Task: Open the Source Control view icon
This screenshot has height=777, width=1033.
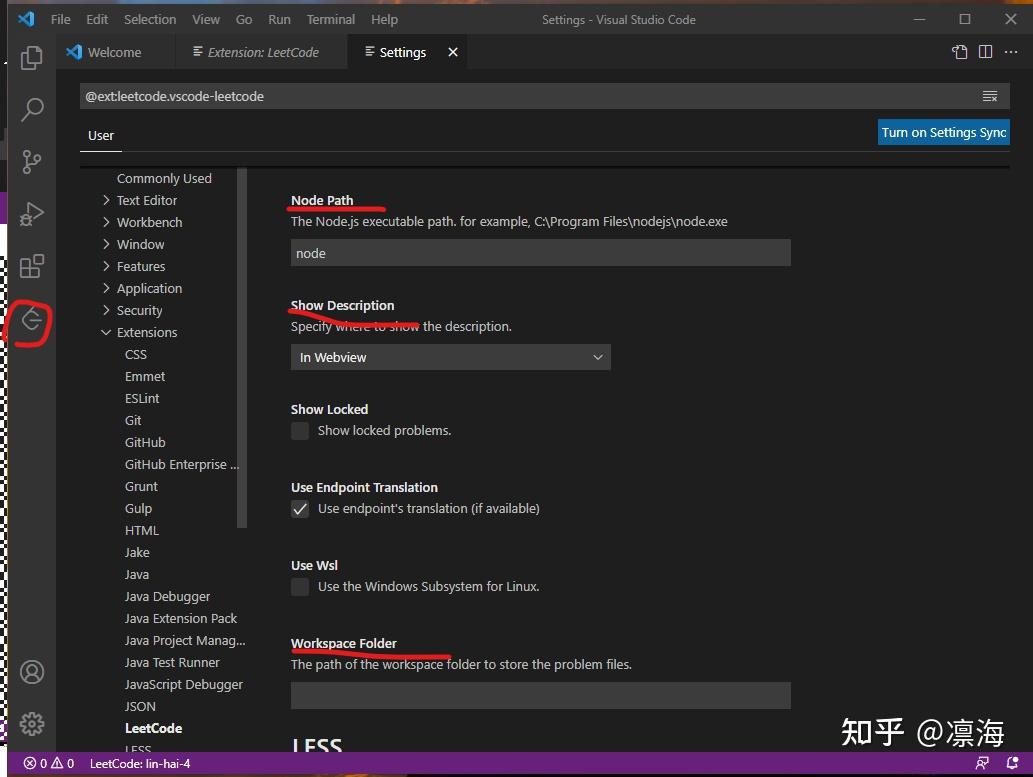Action: tap(32, 161)
